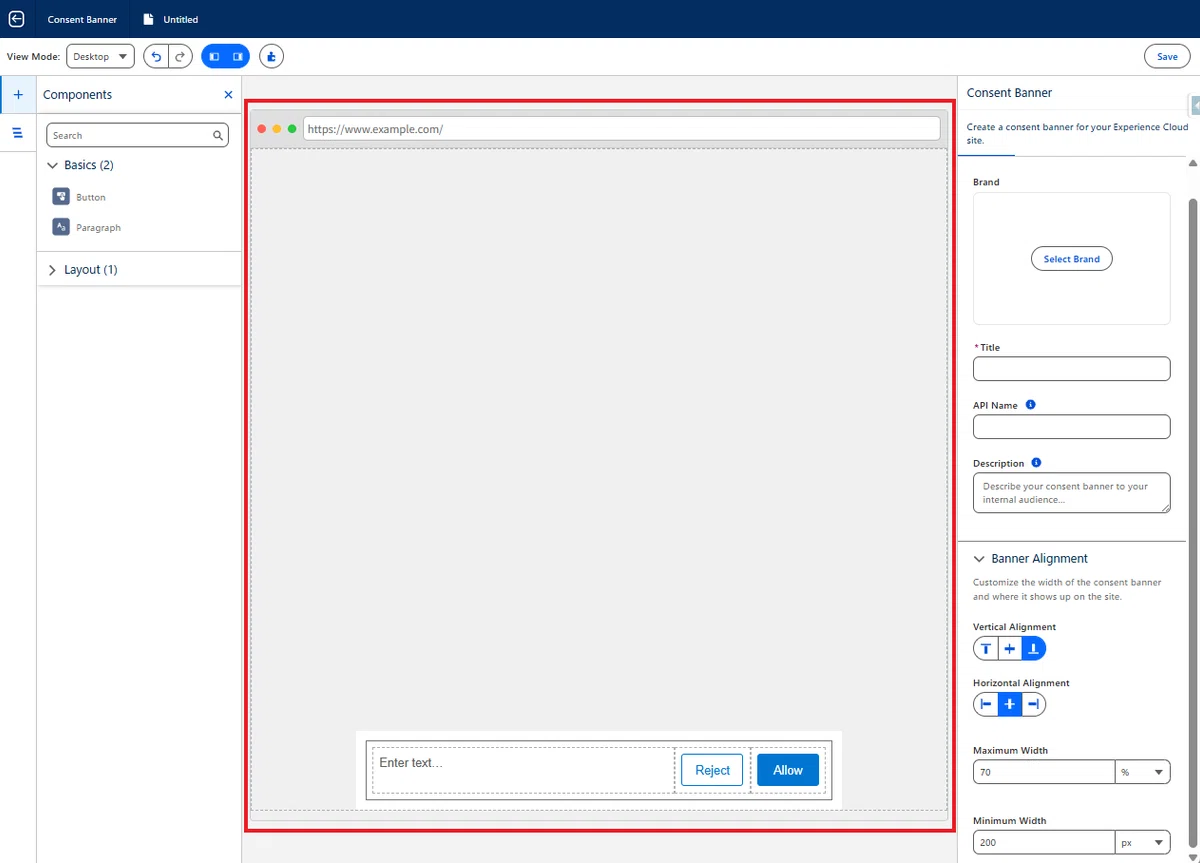This screenshot has width=1200, height=863.
Task: Open the Maximum Width unit dropdown
Action: click(x=1143, y=772)
